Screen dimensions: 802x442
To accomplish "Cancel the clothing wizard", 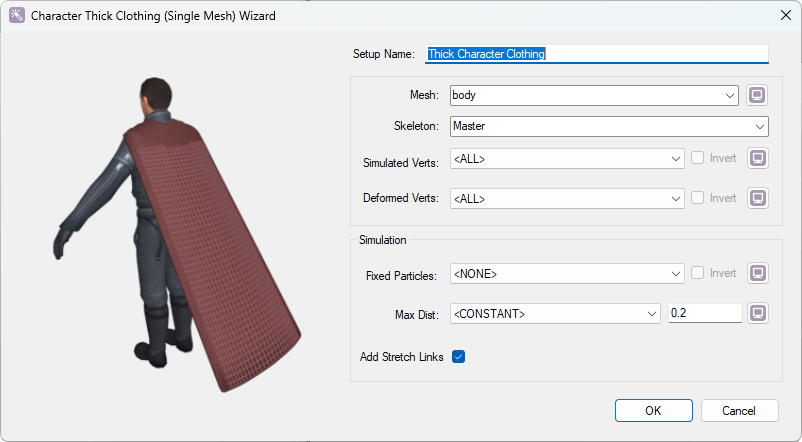I will click(740, 411).
